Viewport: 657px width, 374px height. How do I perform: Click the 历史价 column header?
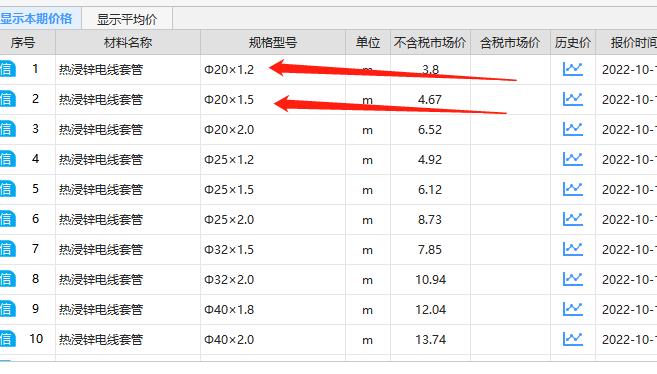click(573, 42)
